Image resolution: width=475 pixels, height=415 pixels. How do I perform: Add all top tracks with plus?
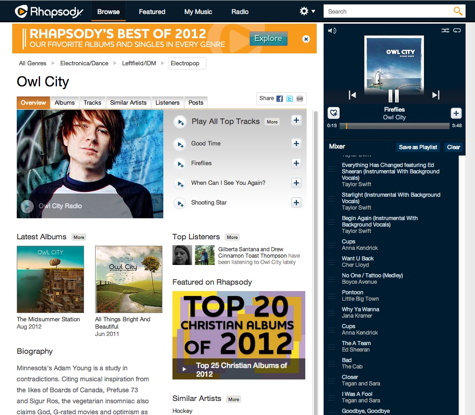click(296, 120)
